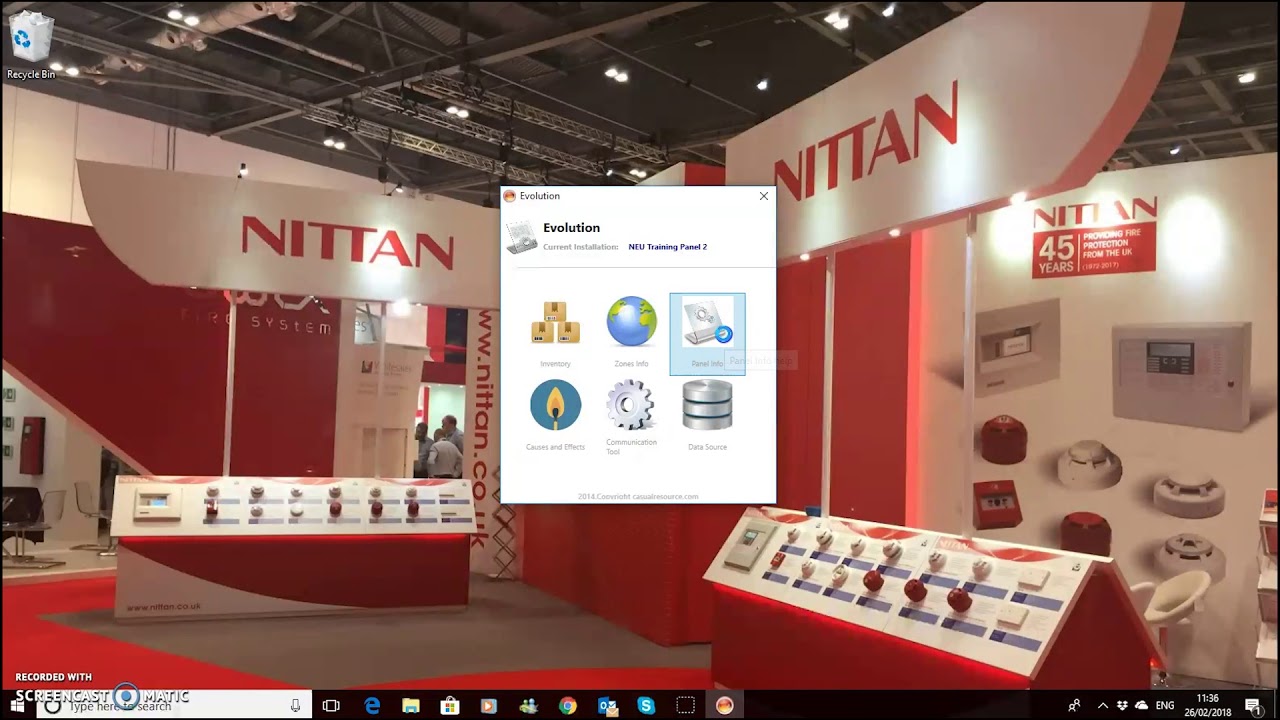Open the Panel Info icon
The width and height of the screenshot is (1280, 720).
pyautogui.click(x=707, y=334)
